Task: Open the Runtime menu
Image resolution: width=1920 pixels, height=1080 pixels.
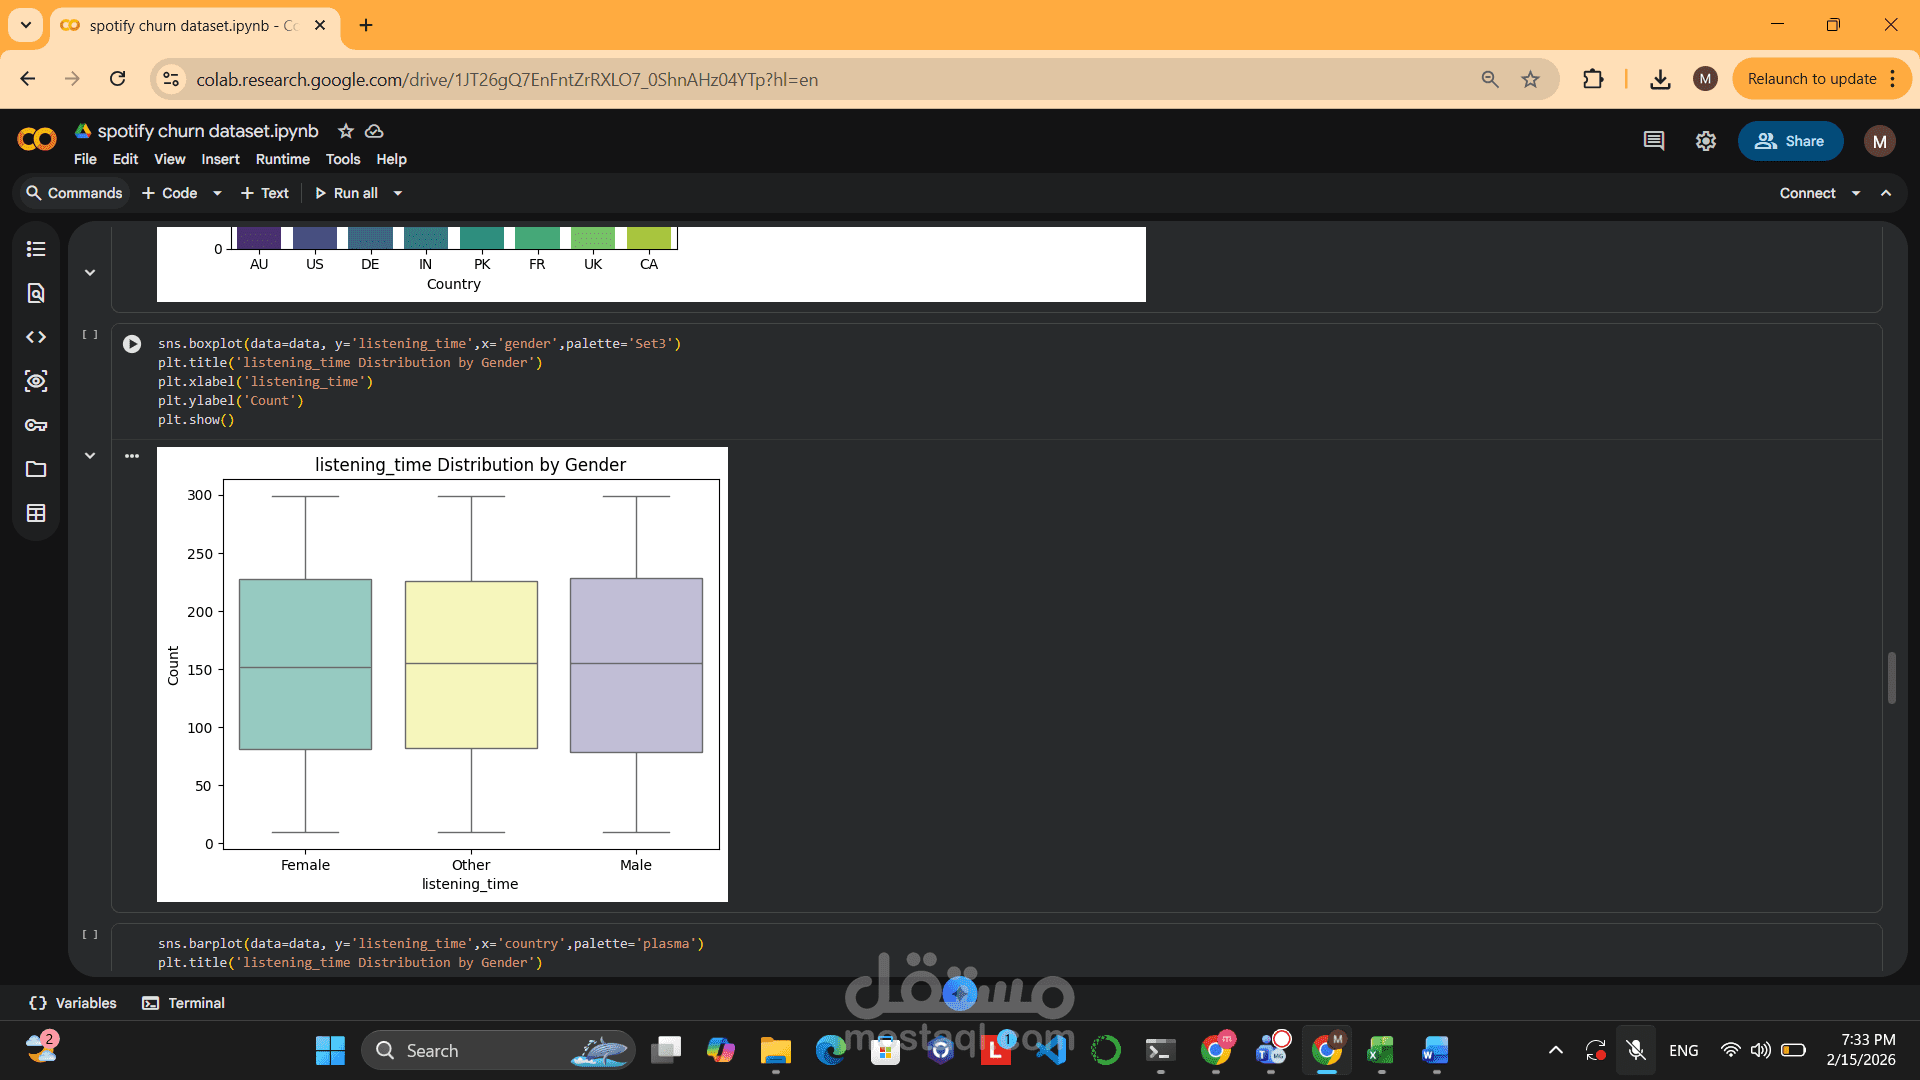Action: [282, 159]
